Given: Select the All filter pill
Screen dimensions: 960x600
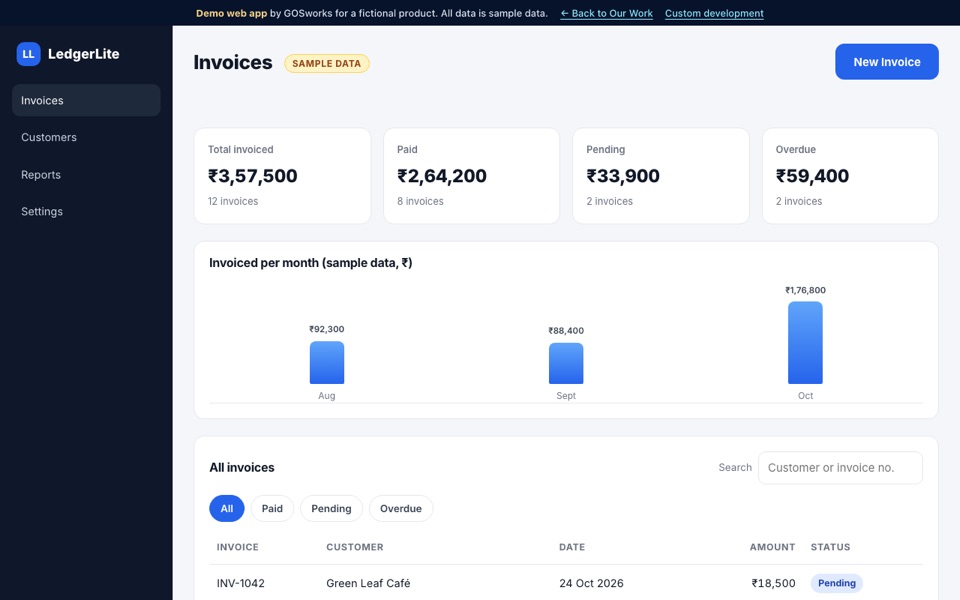Looking at the screenshot, I should [x=227, y=509].
